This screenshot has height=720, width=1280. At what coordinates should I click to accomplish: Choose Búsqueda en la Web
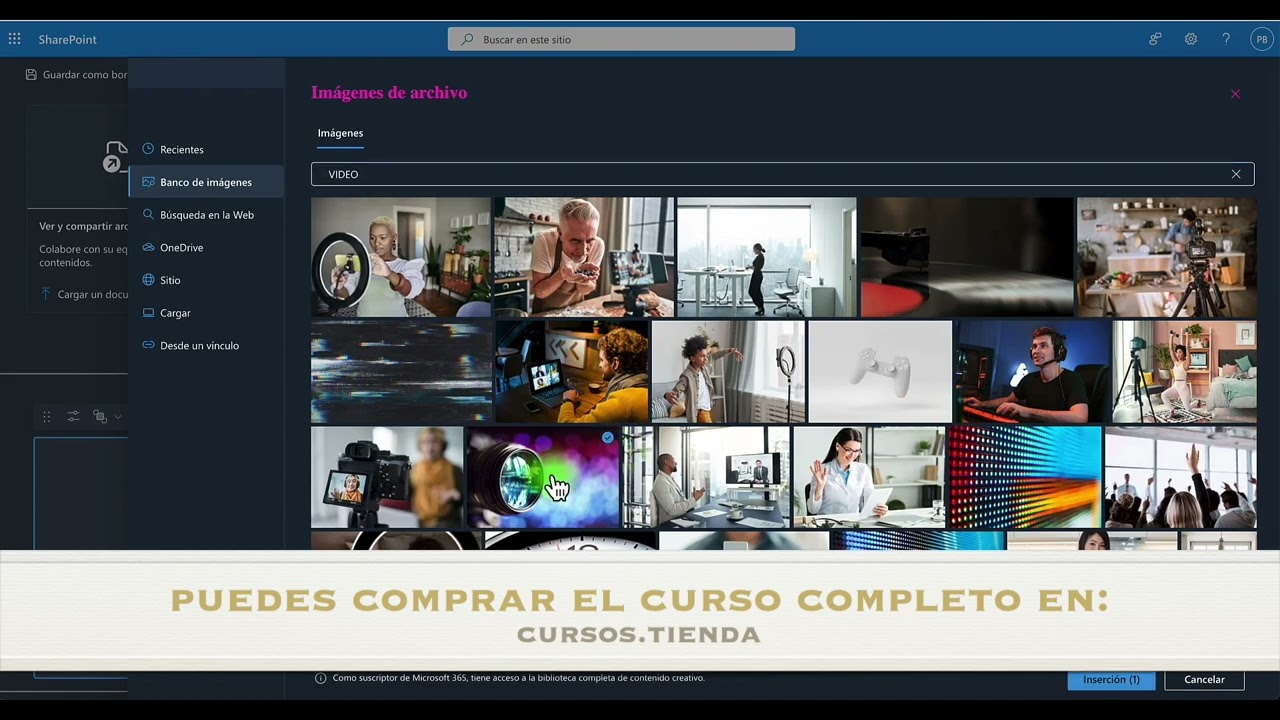tap(206, 215)
